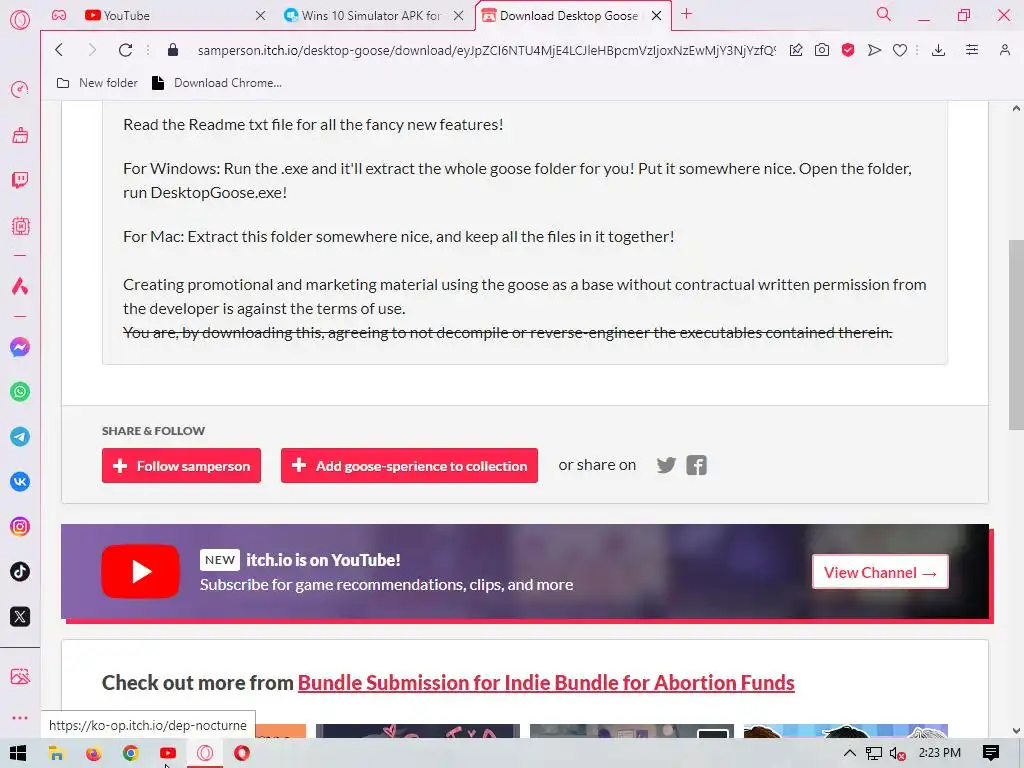Share on Twitter bird icon
The width and height of the screenshot is (1024, 768).
click(x=666, y=465)
